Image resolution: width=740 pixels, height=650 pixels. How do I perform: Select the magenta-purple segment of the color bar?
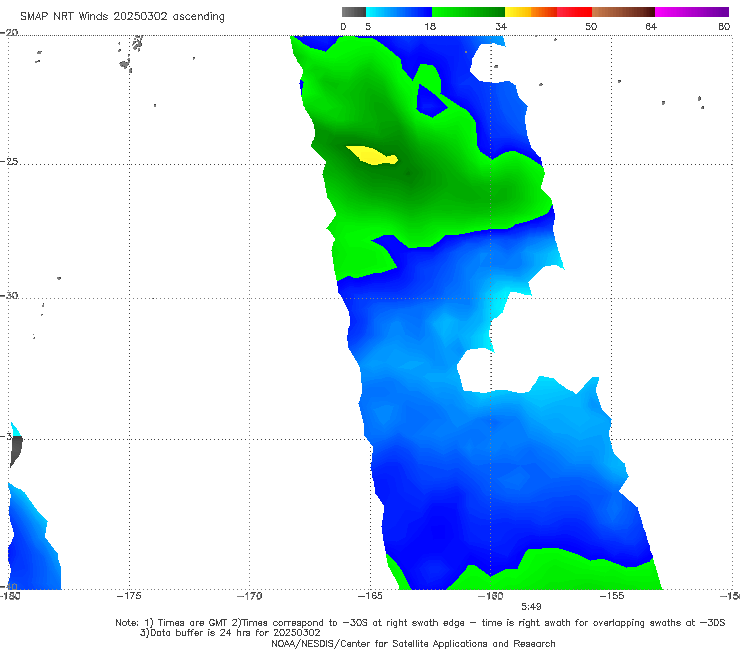(692, 12)
